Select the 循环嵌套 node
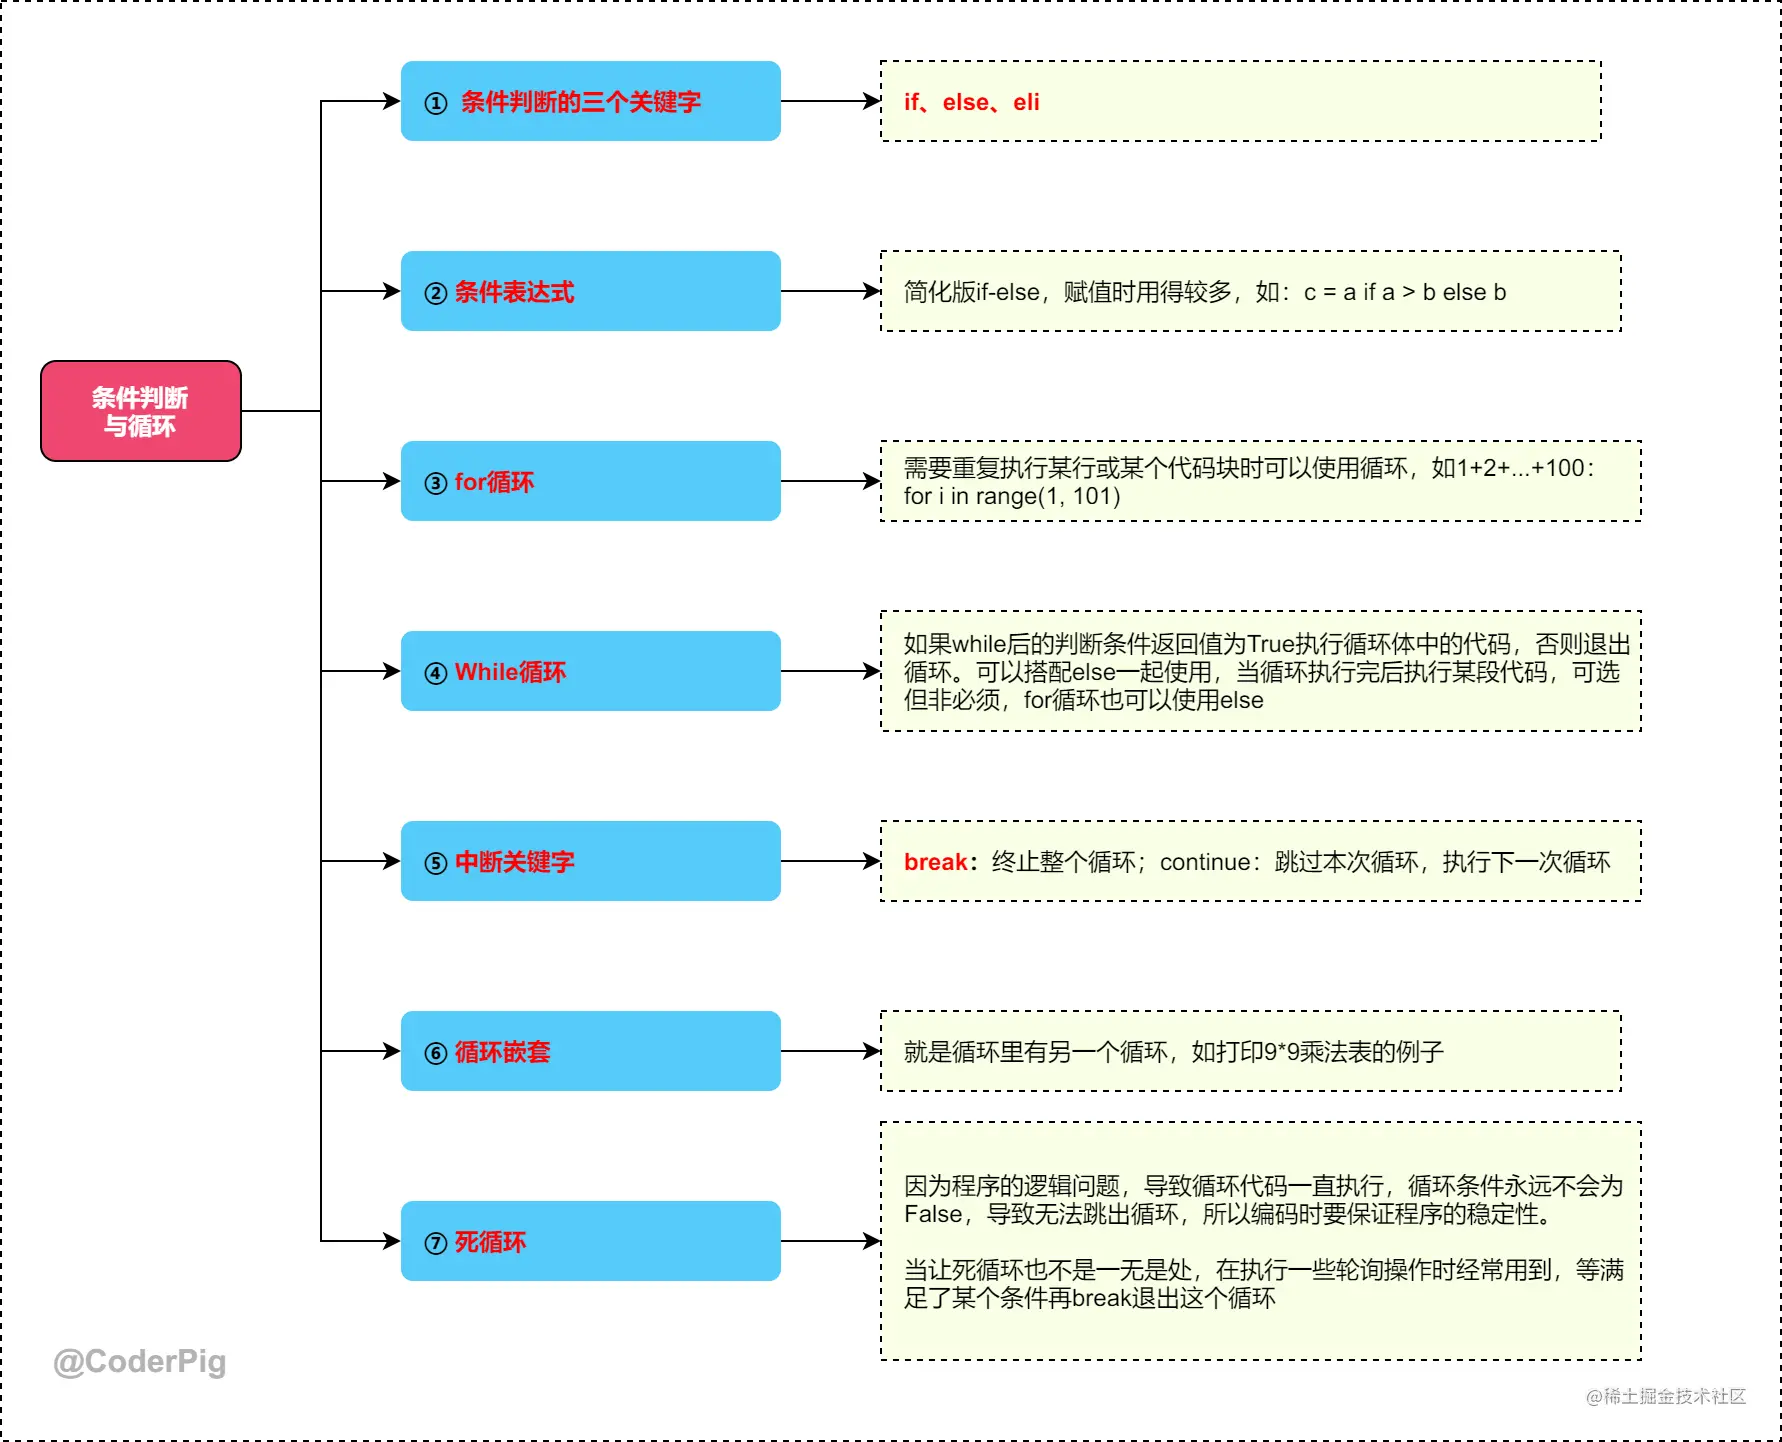Screen dimensions: 1782x1442 (591, 1051)
